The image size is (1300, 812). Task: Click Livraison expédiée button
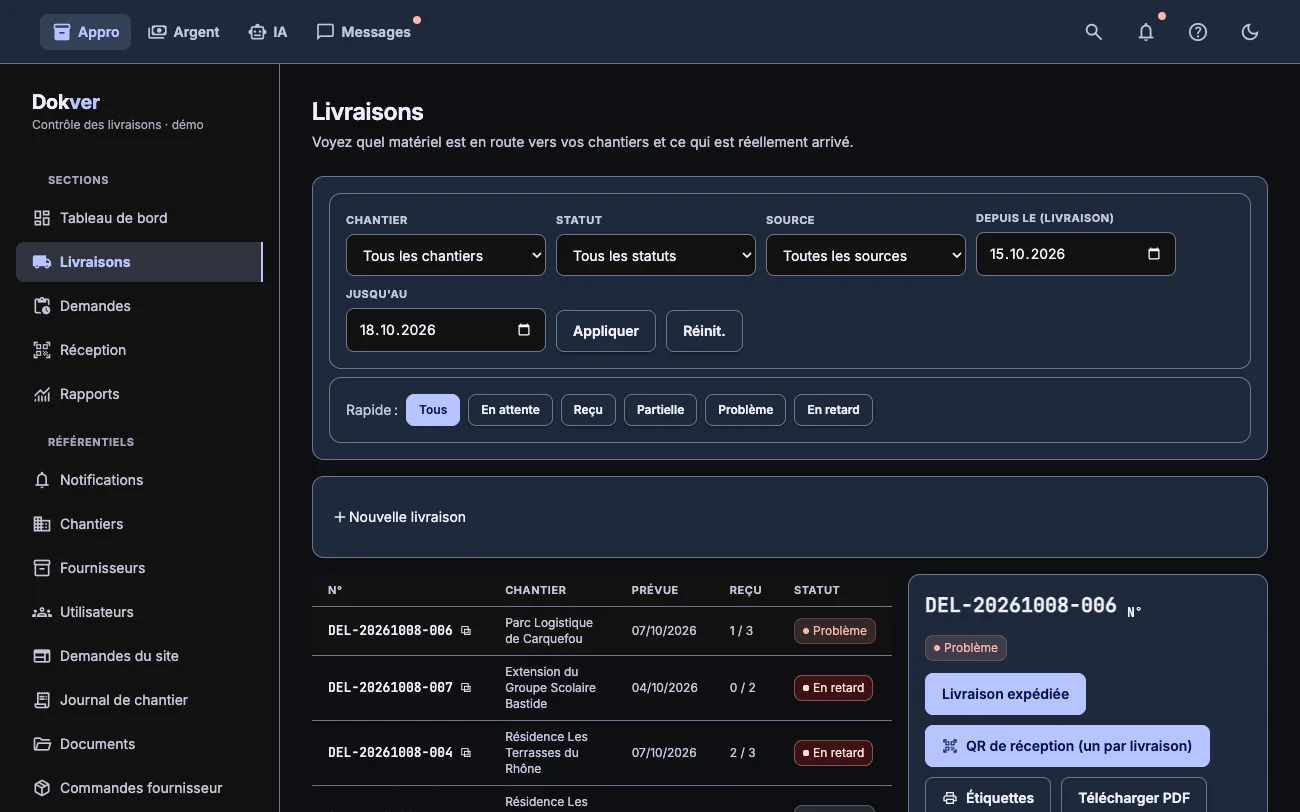pos(1005,694)
